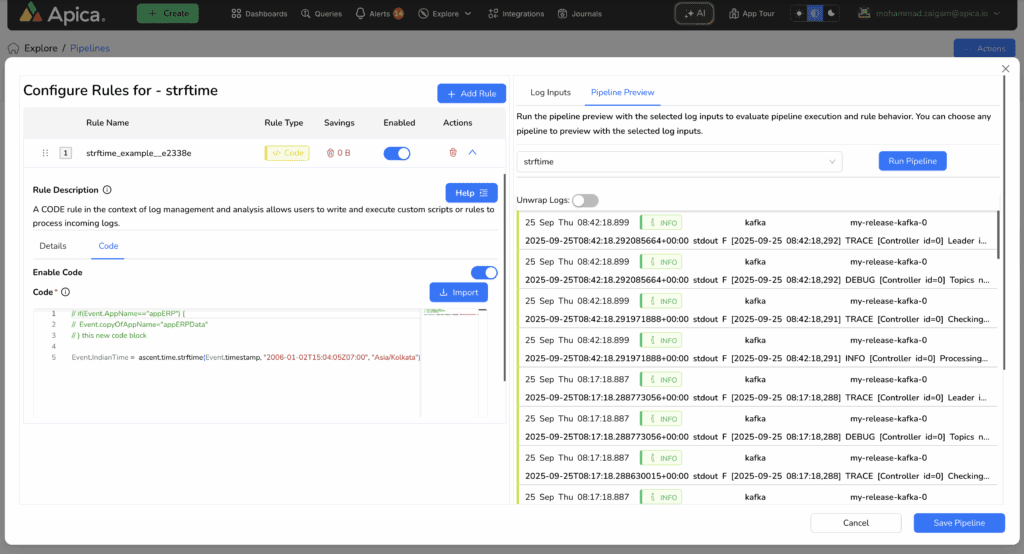The height and width of the screenshot is (554, 1024).
Task: Switch to dark theme moon icon
Action: (x=831, y=13)
